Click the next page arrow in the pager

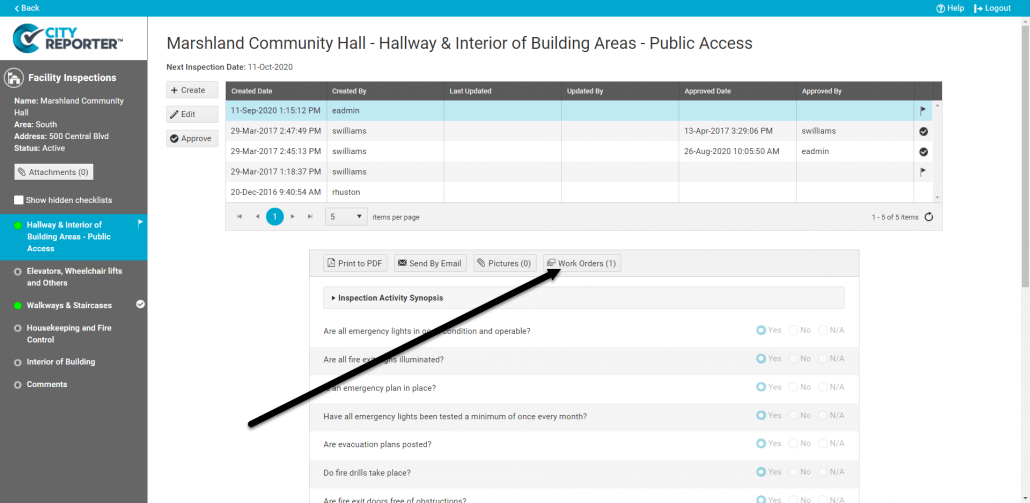click(x=292, y=217)
